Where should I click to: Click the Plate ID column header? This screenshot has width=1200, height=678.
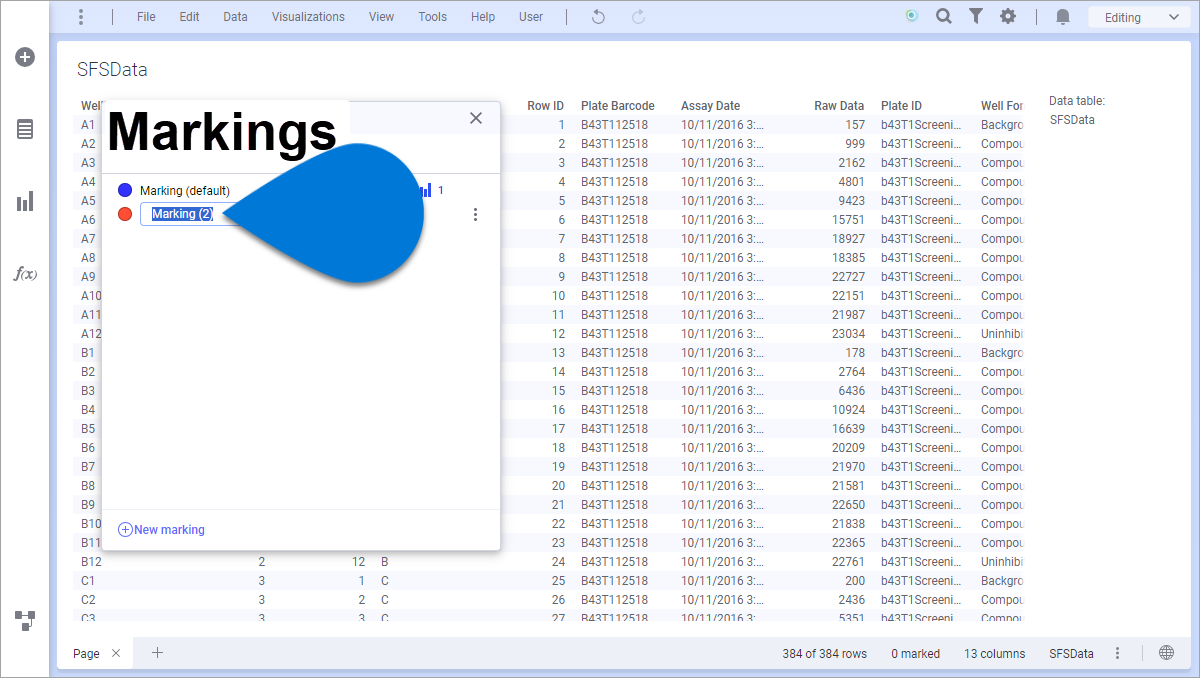[901, 106]
